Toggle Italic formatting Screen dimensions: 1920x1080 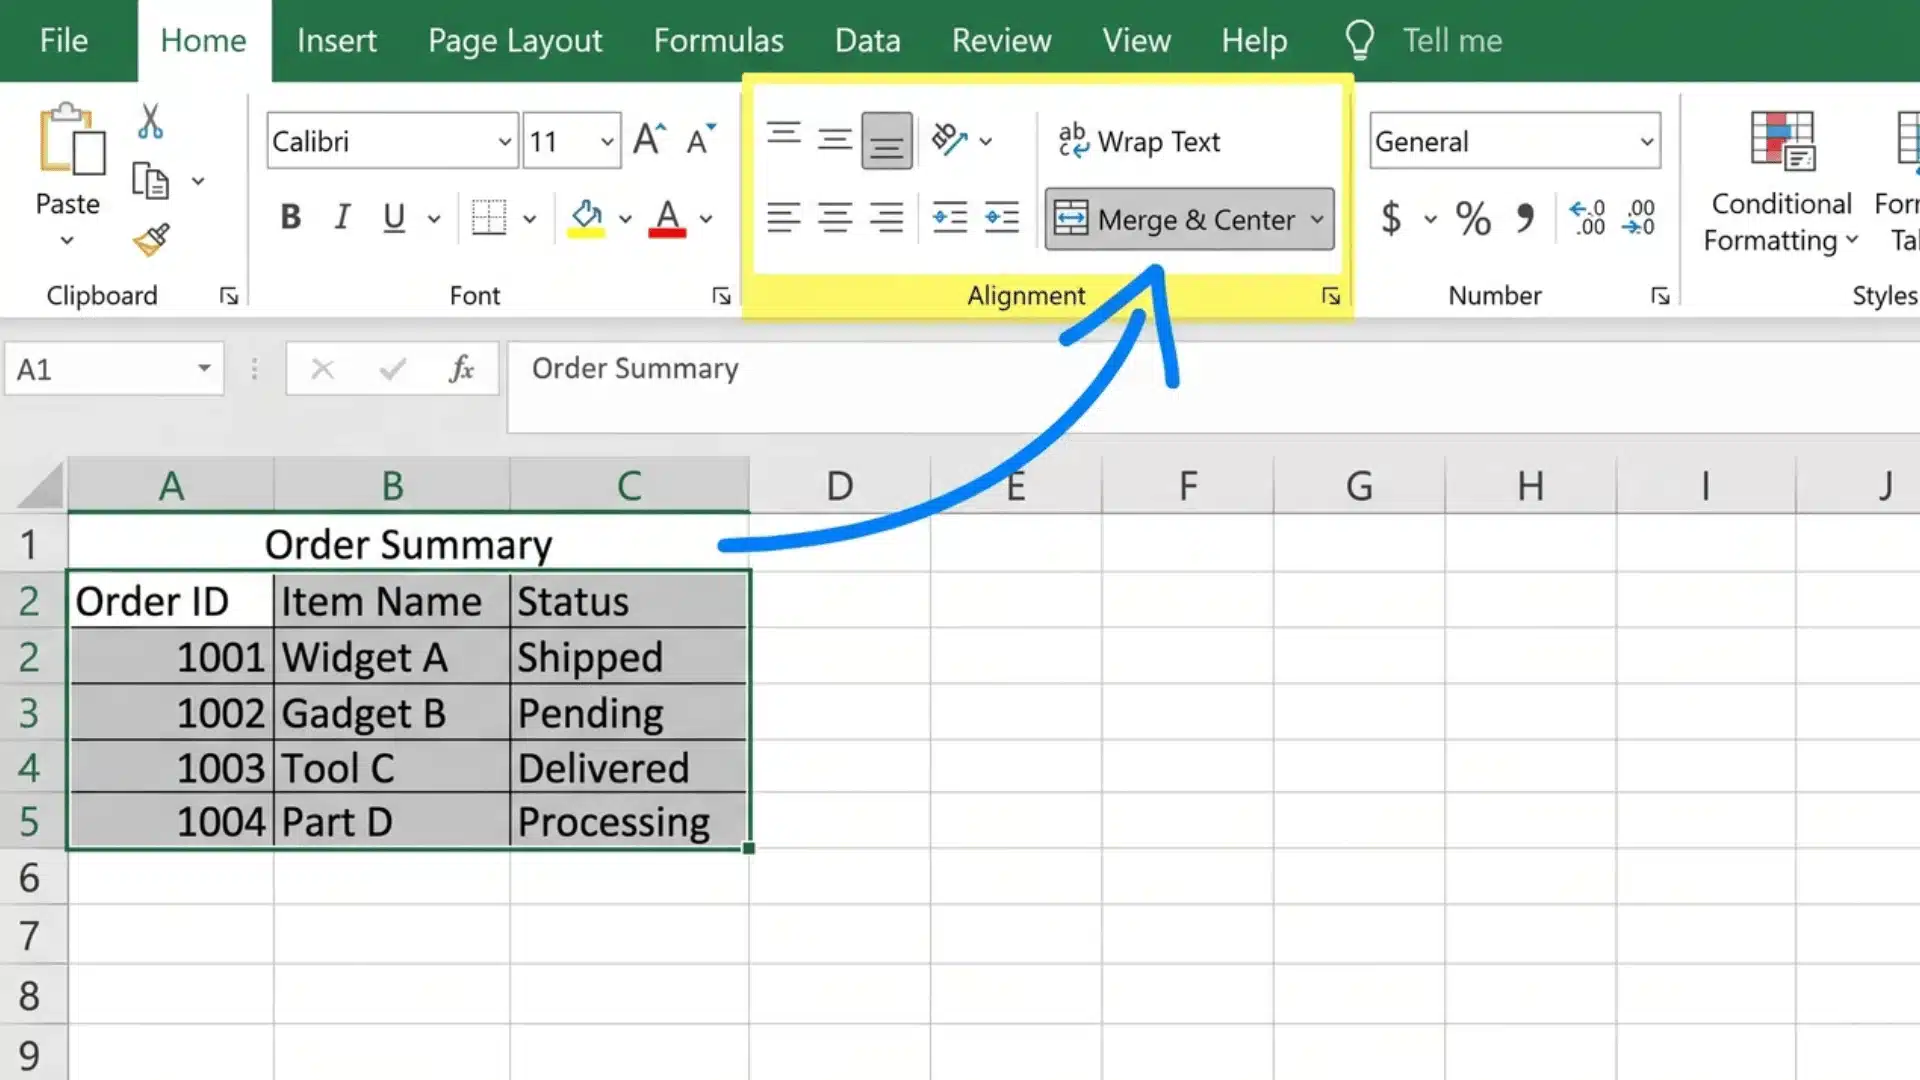coord(342,217)
